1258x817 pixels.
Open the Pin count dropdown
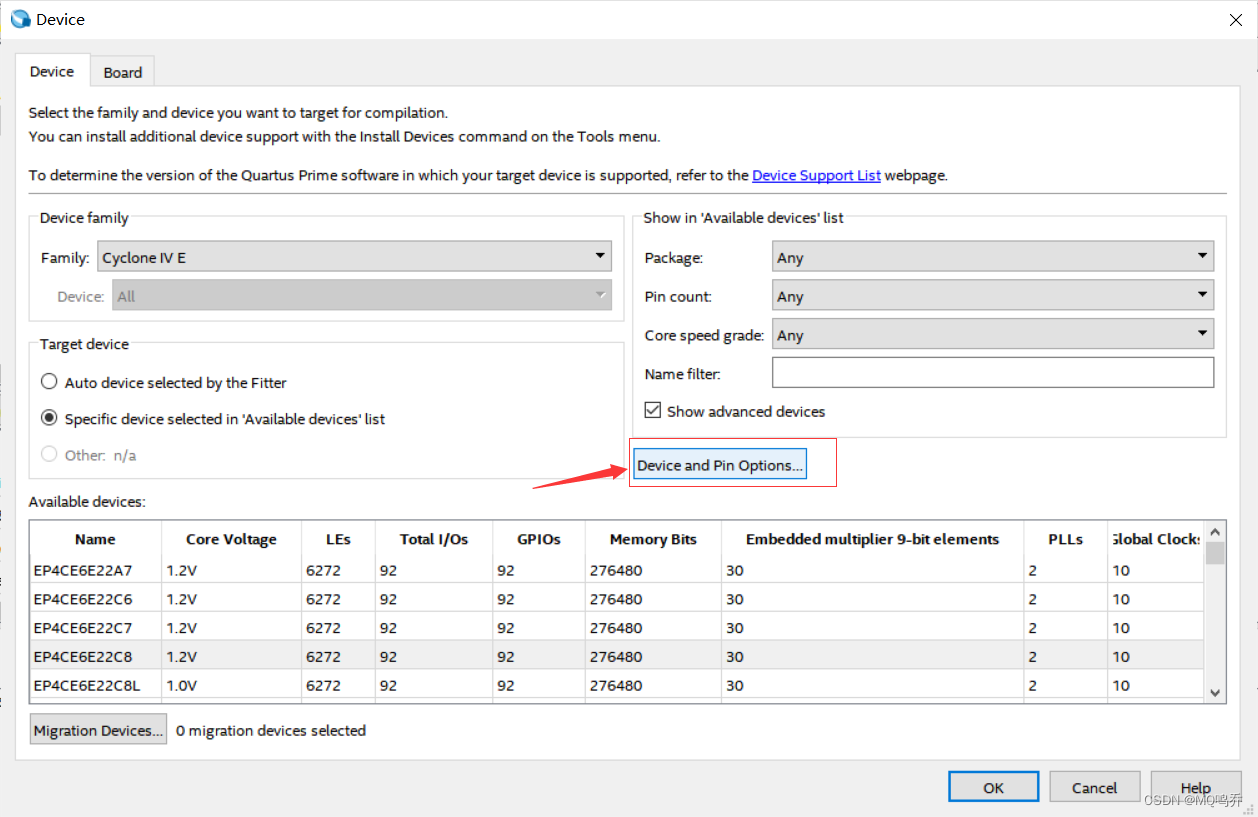[993, 296]
